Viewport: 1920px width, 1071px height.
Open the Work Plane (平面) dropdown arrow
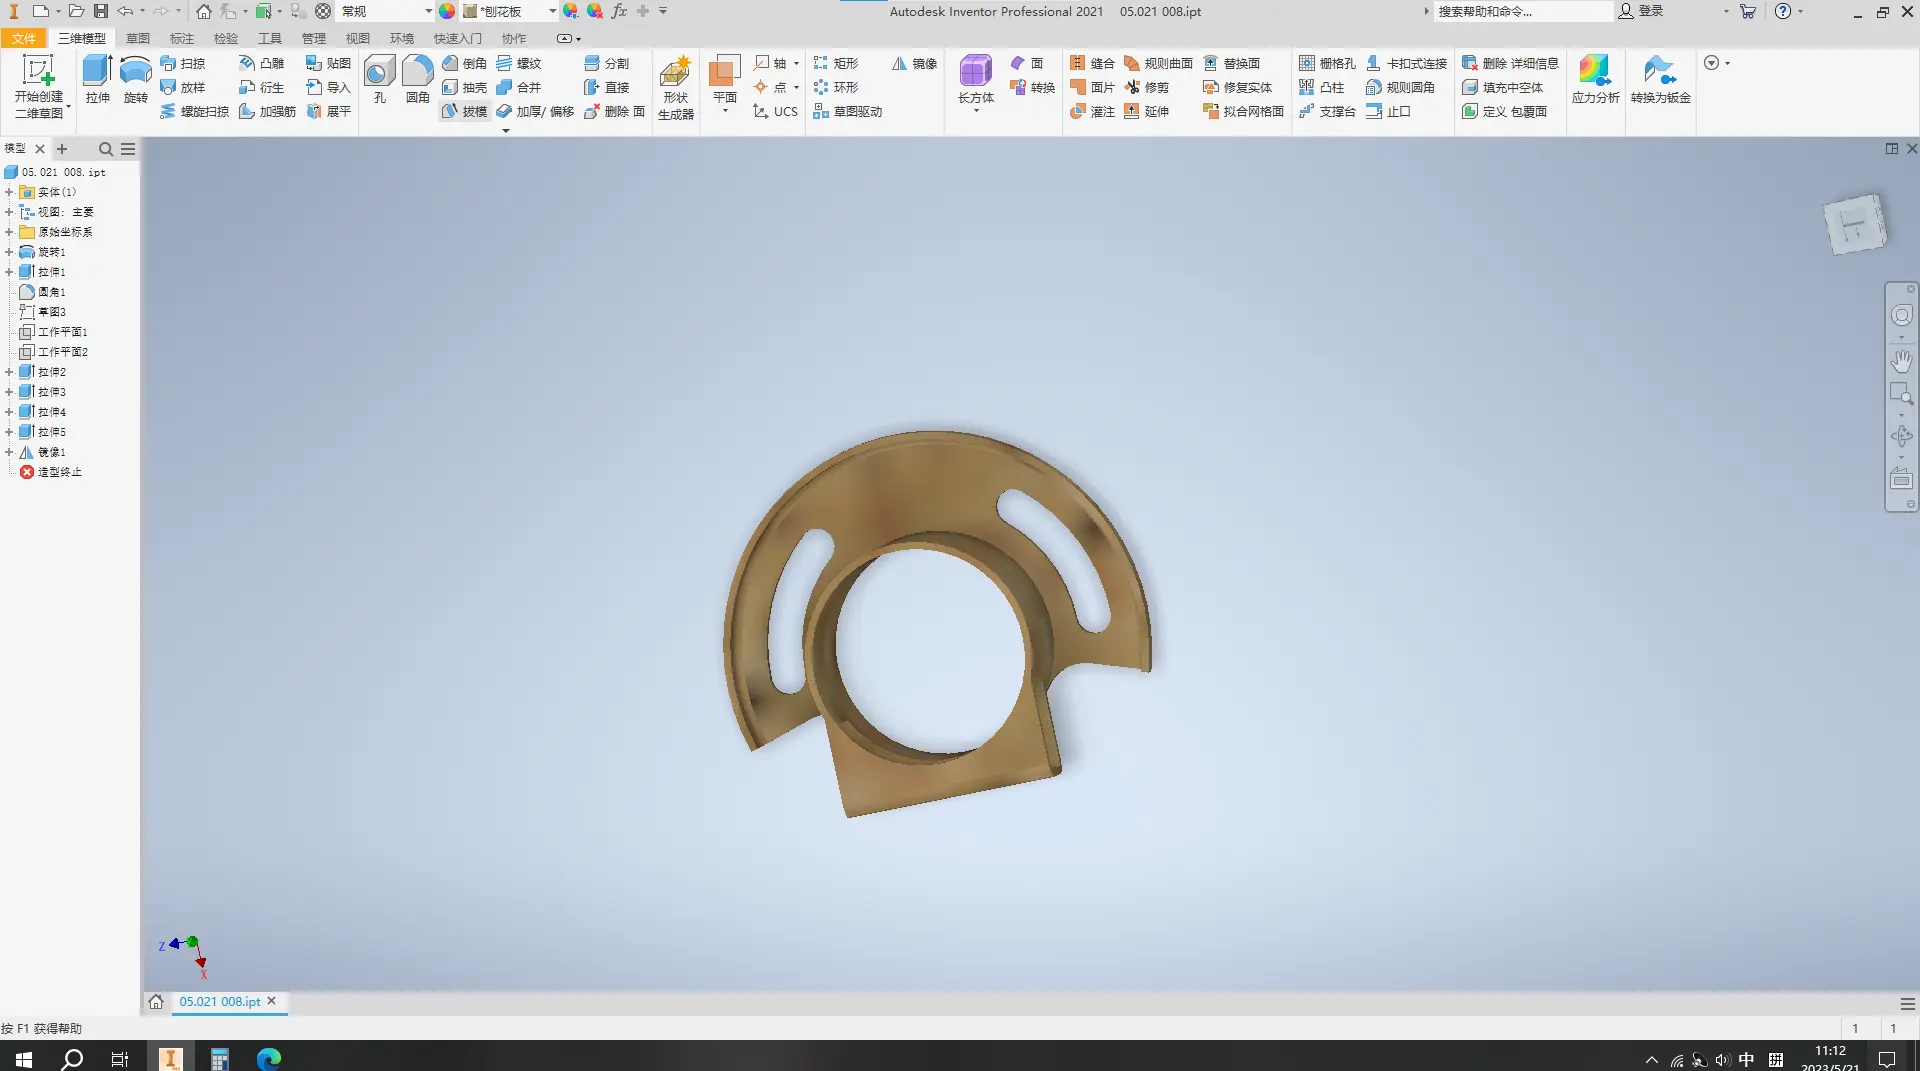[725, 111]
